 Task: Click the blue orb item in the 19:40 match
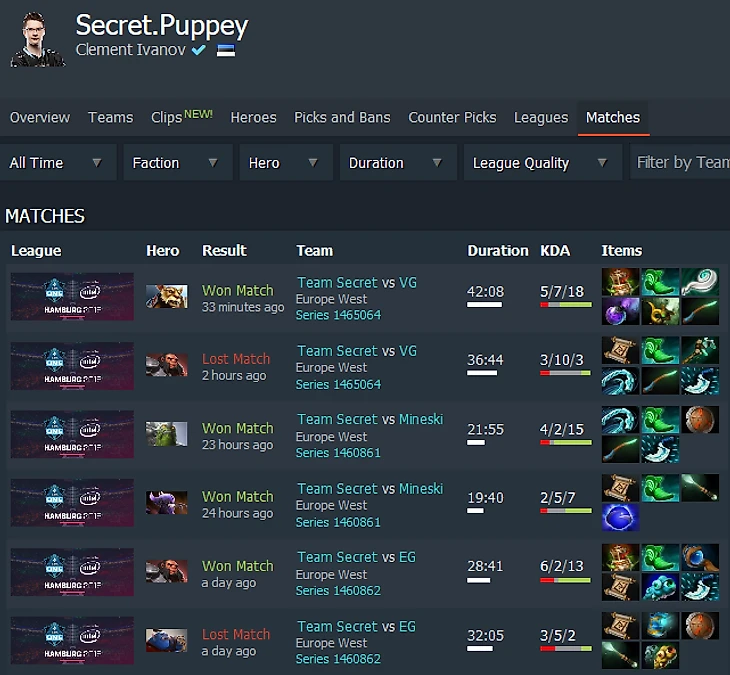click(620, 517)
